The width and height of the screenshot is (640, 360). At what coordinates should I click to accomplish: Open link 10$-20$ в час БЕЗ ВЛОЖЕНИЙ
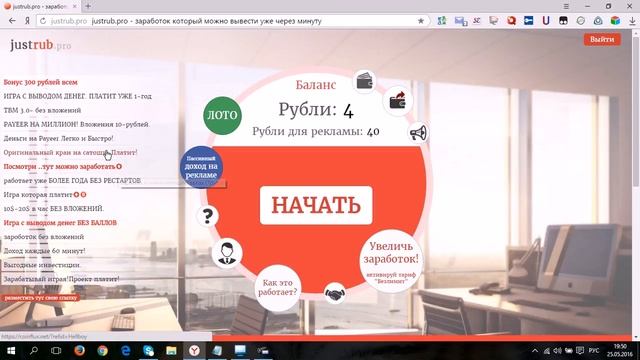point(54,209)
